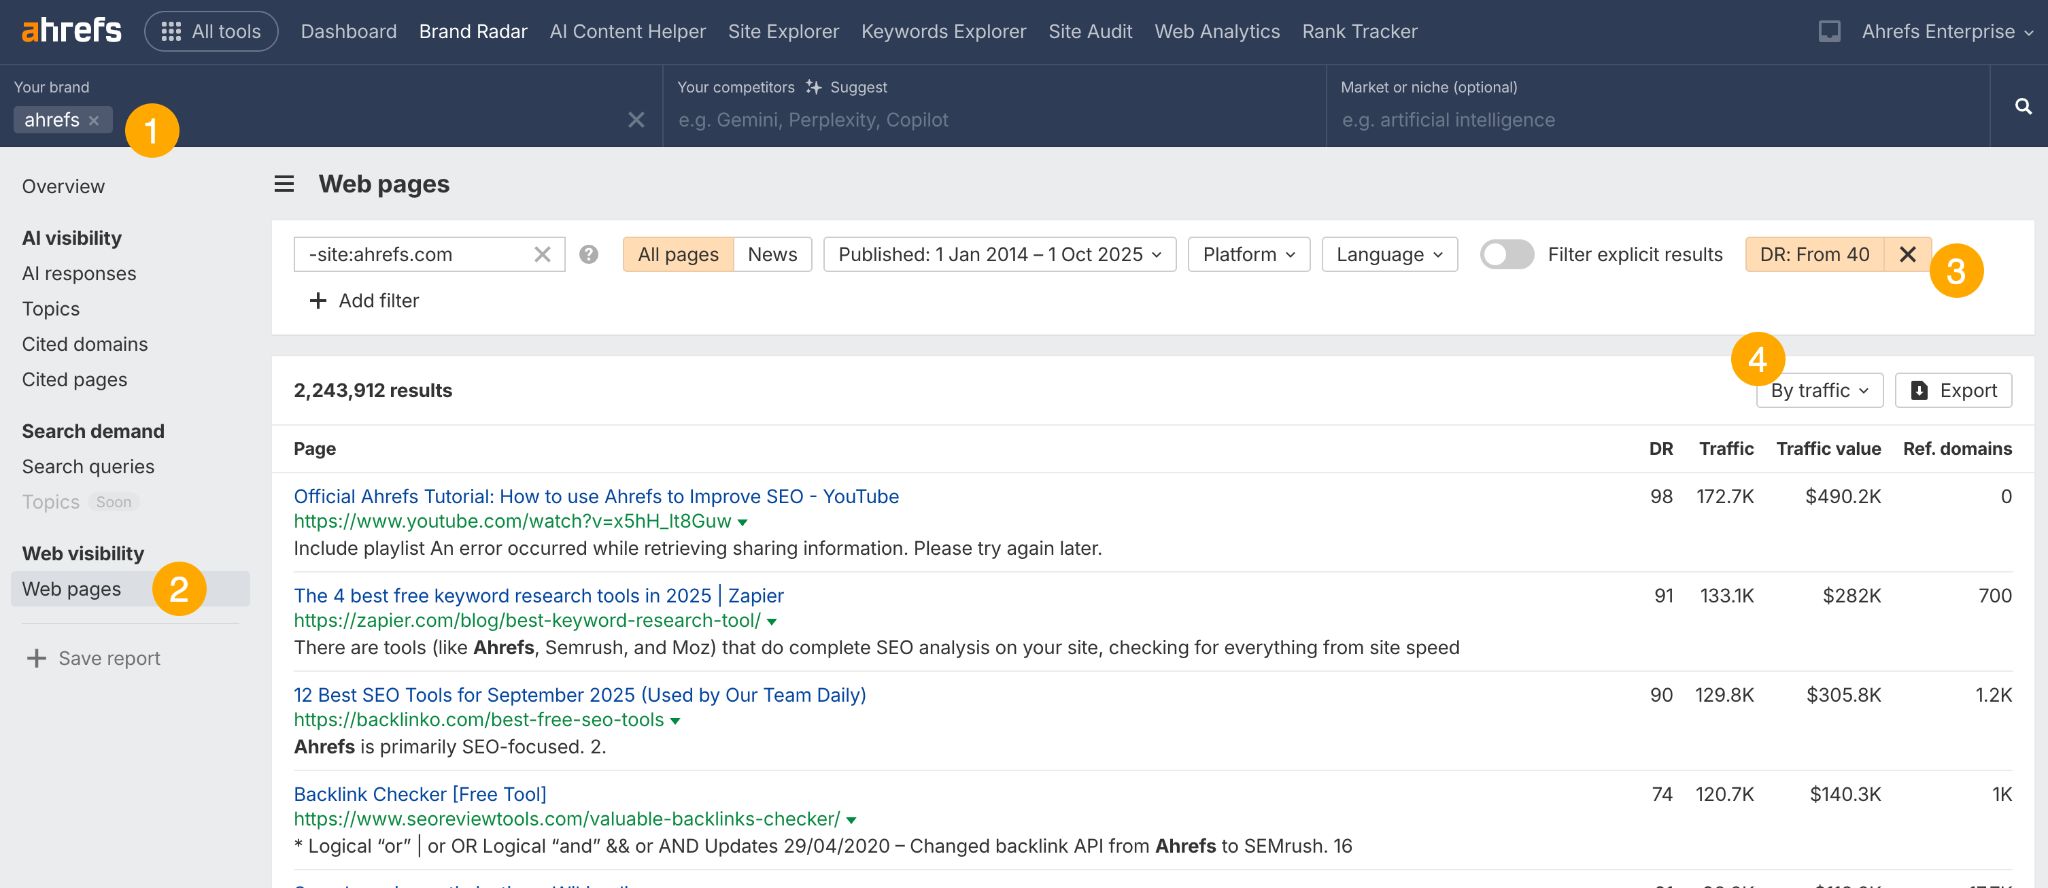Select the News pages option
Image resolution: width=2048 pixels, height=888 pixels.
pos(772,255)
